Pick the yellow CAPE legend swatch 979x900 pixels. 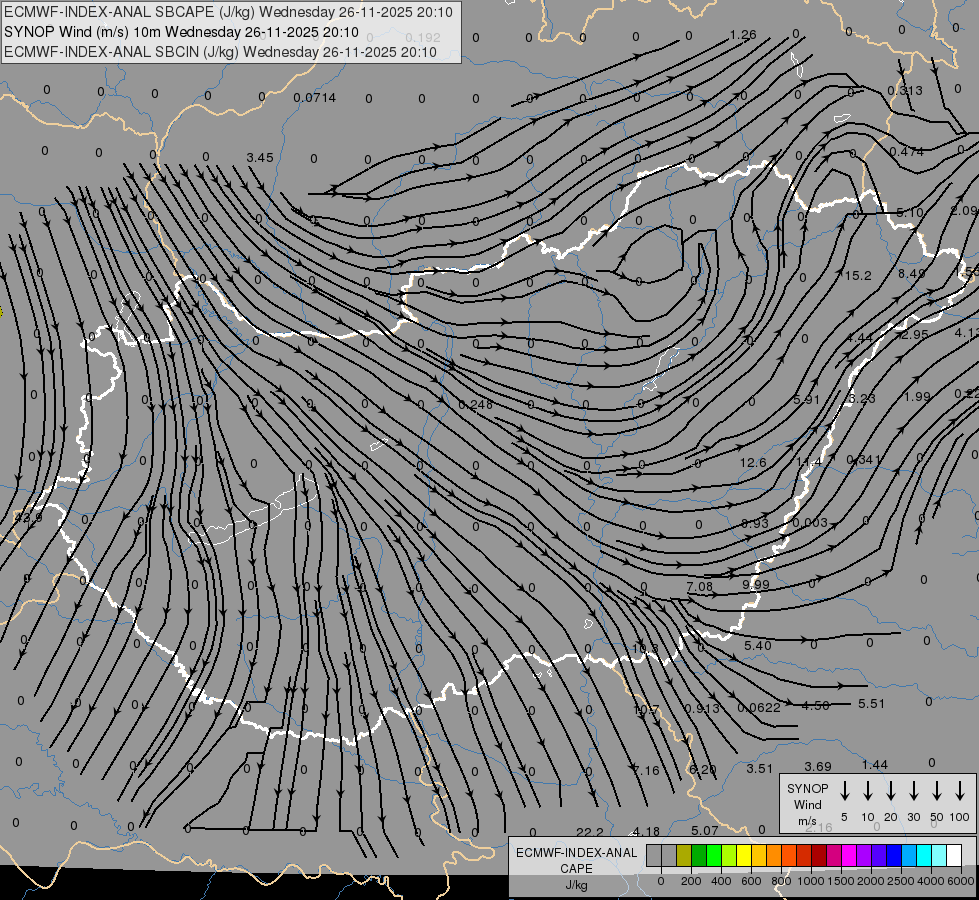(x=744, y=855)
